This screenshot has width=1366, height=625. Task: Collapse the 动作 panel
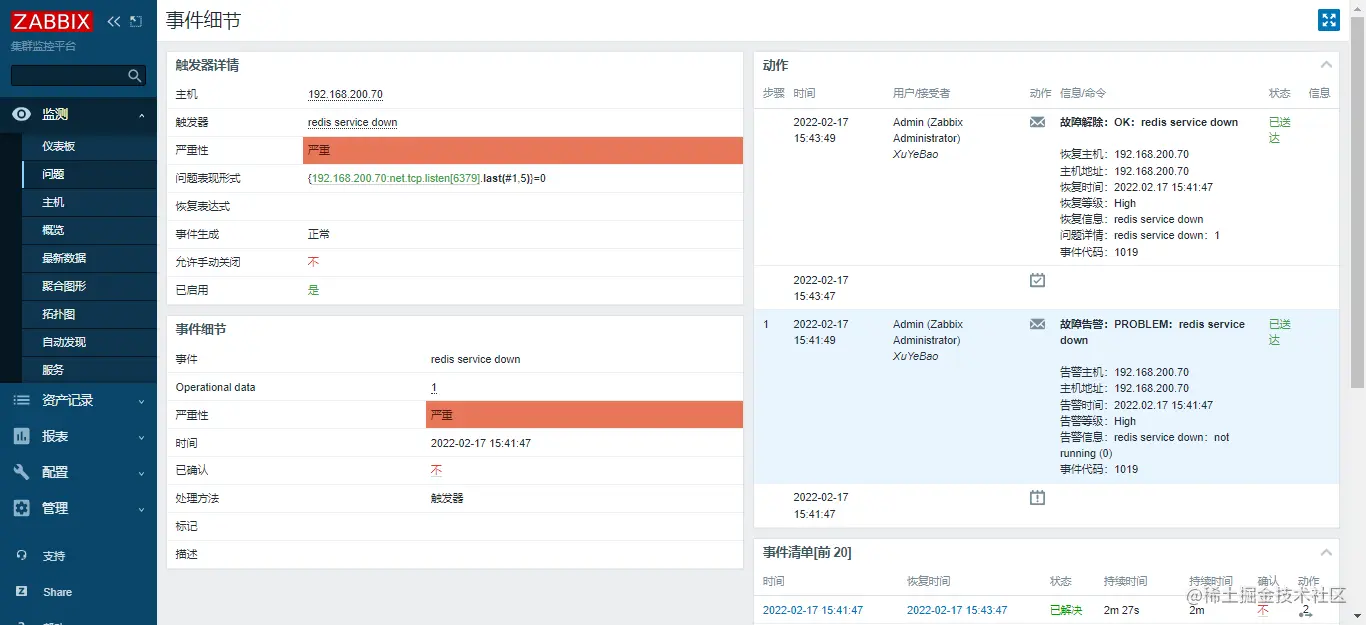[x=1326, y=65]
